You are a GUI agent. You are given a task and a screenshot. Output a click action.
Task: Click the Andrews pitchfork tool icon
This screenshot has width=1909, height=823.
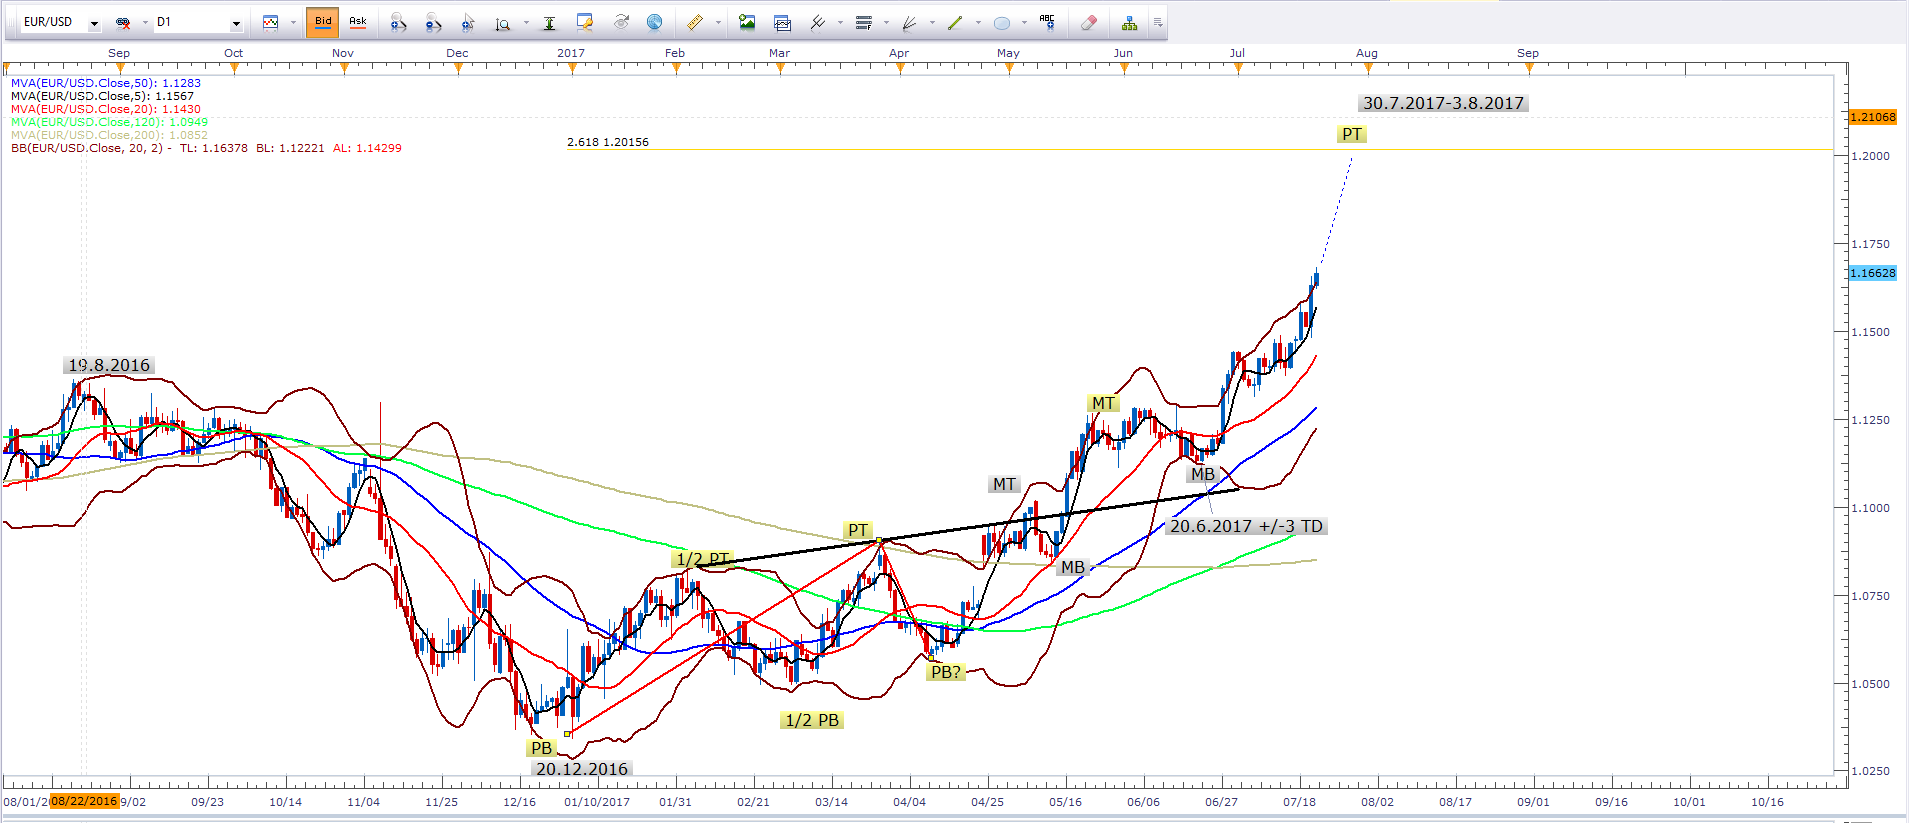click(x=817, y=22)
